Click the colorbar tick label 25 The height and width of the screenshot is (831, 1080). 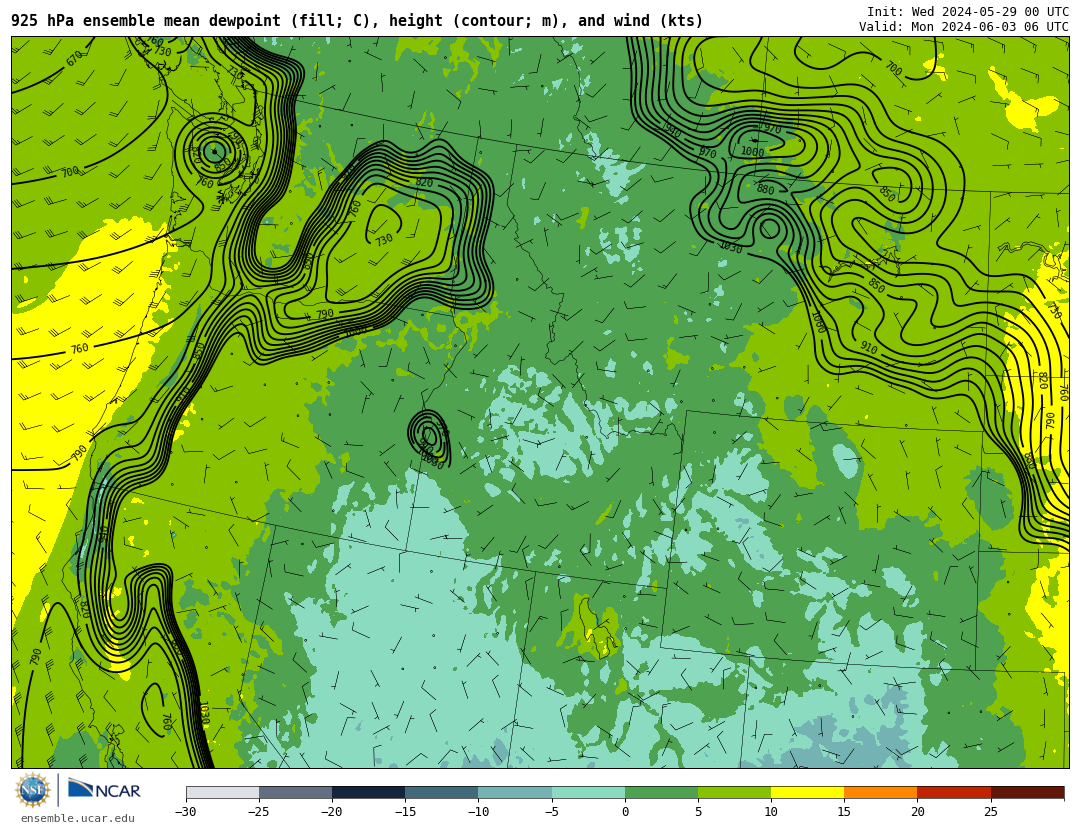[x=990, y=812]
